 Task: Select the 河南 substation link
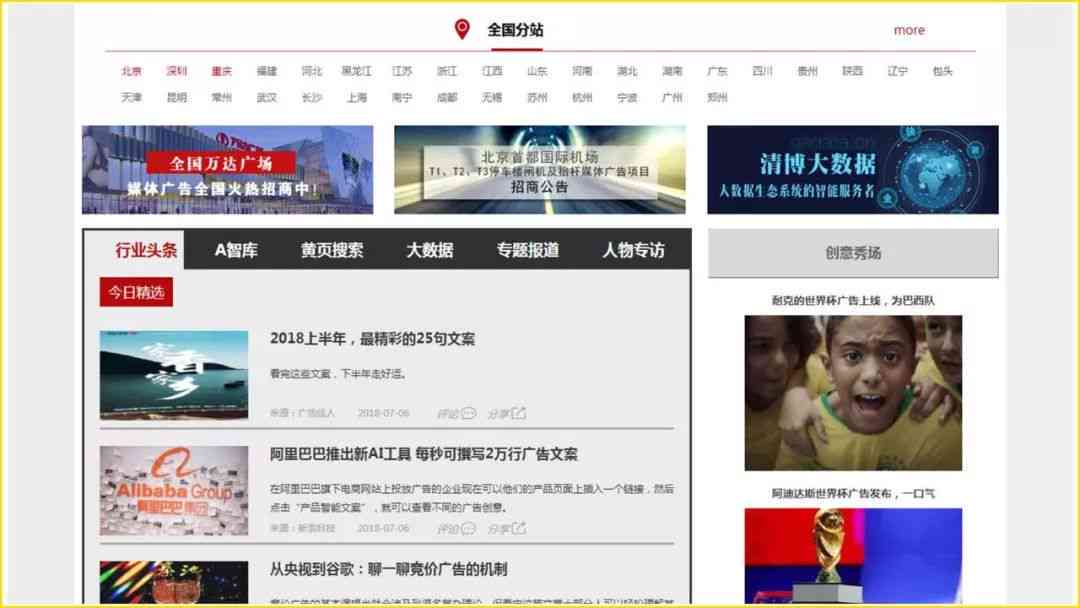click(582, 71)
